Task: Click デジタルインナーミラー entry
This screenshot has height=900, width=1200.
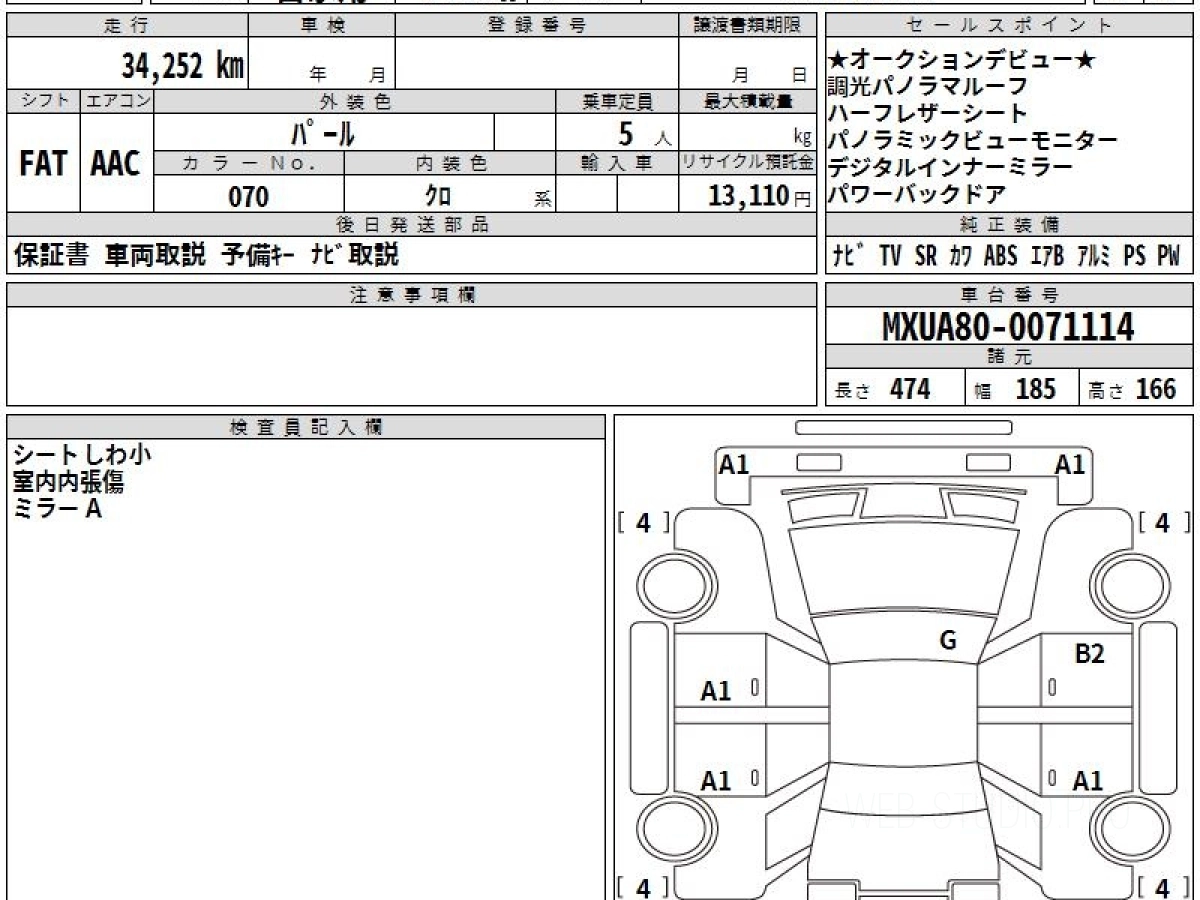Action: pos(950,167)
